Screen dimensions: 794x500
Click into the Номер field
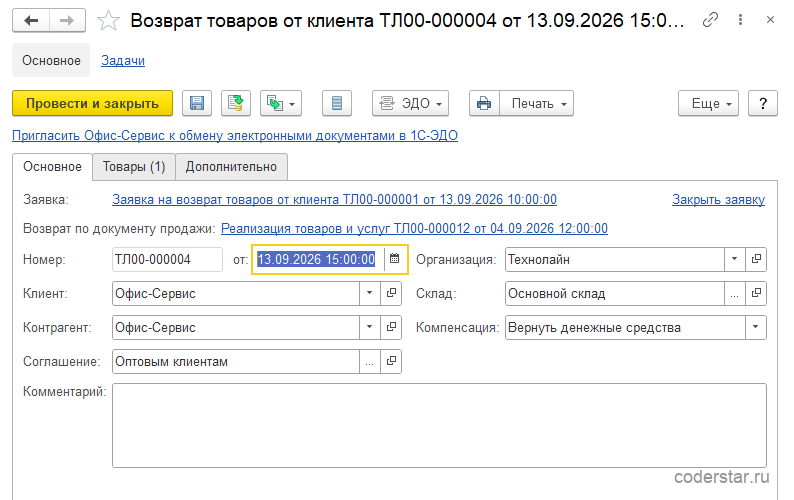coord(167,259)
